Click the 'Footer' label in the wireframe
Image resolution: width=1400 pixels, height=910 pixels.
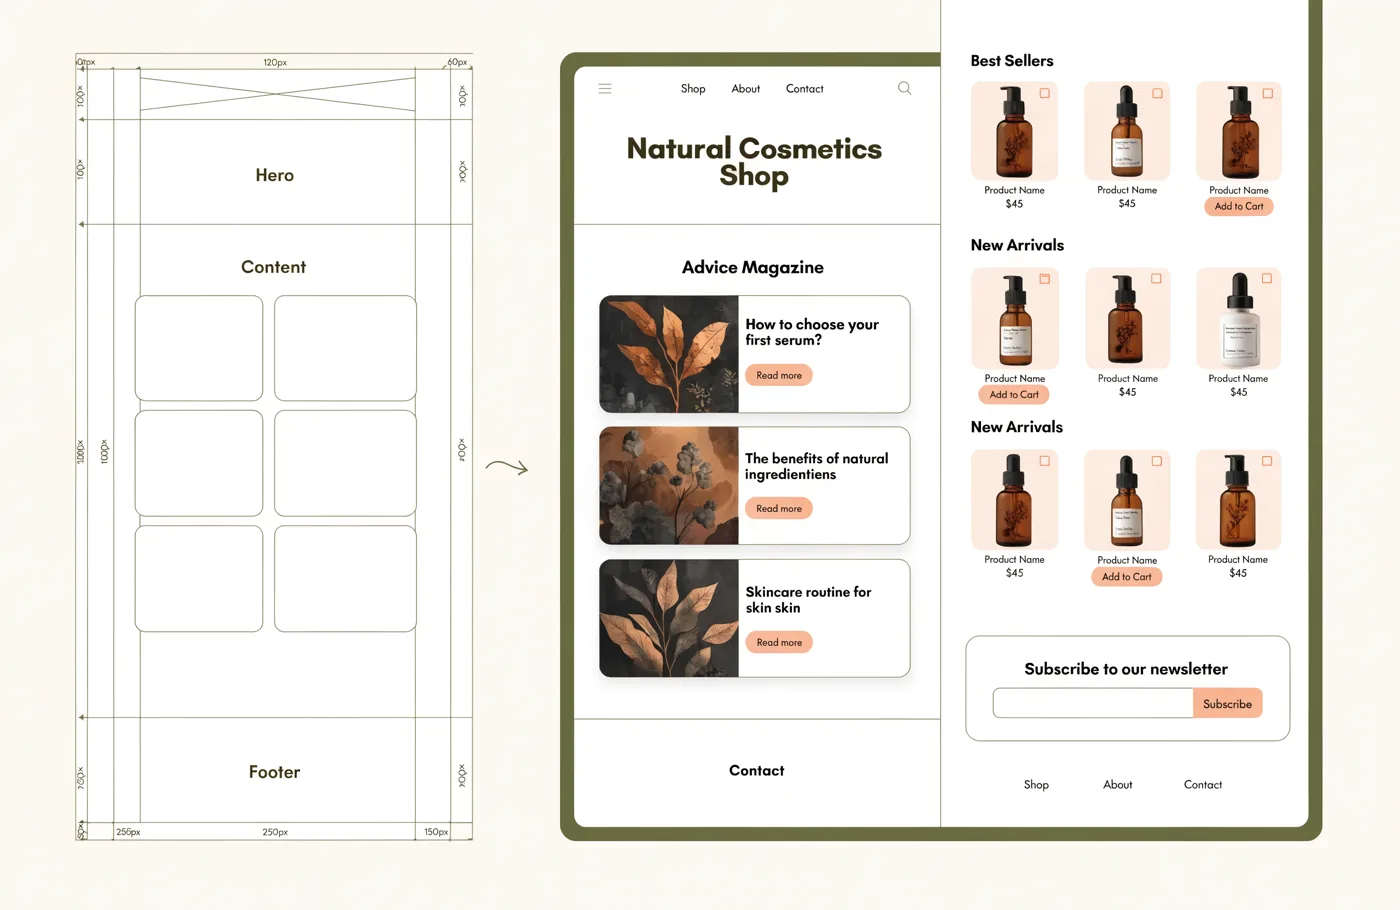pyautogui.click(x=275, y=772)
